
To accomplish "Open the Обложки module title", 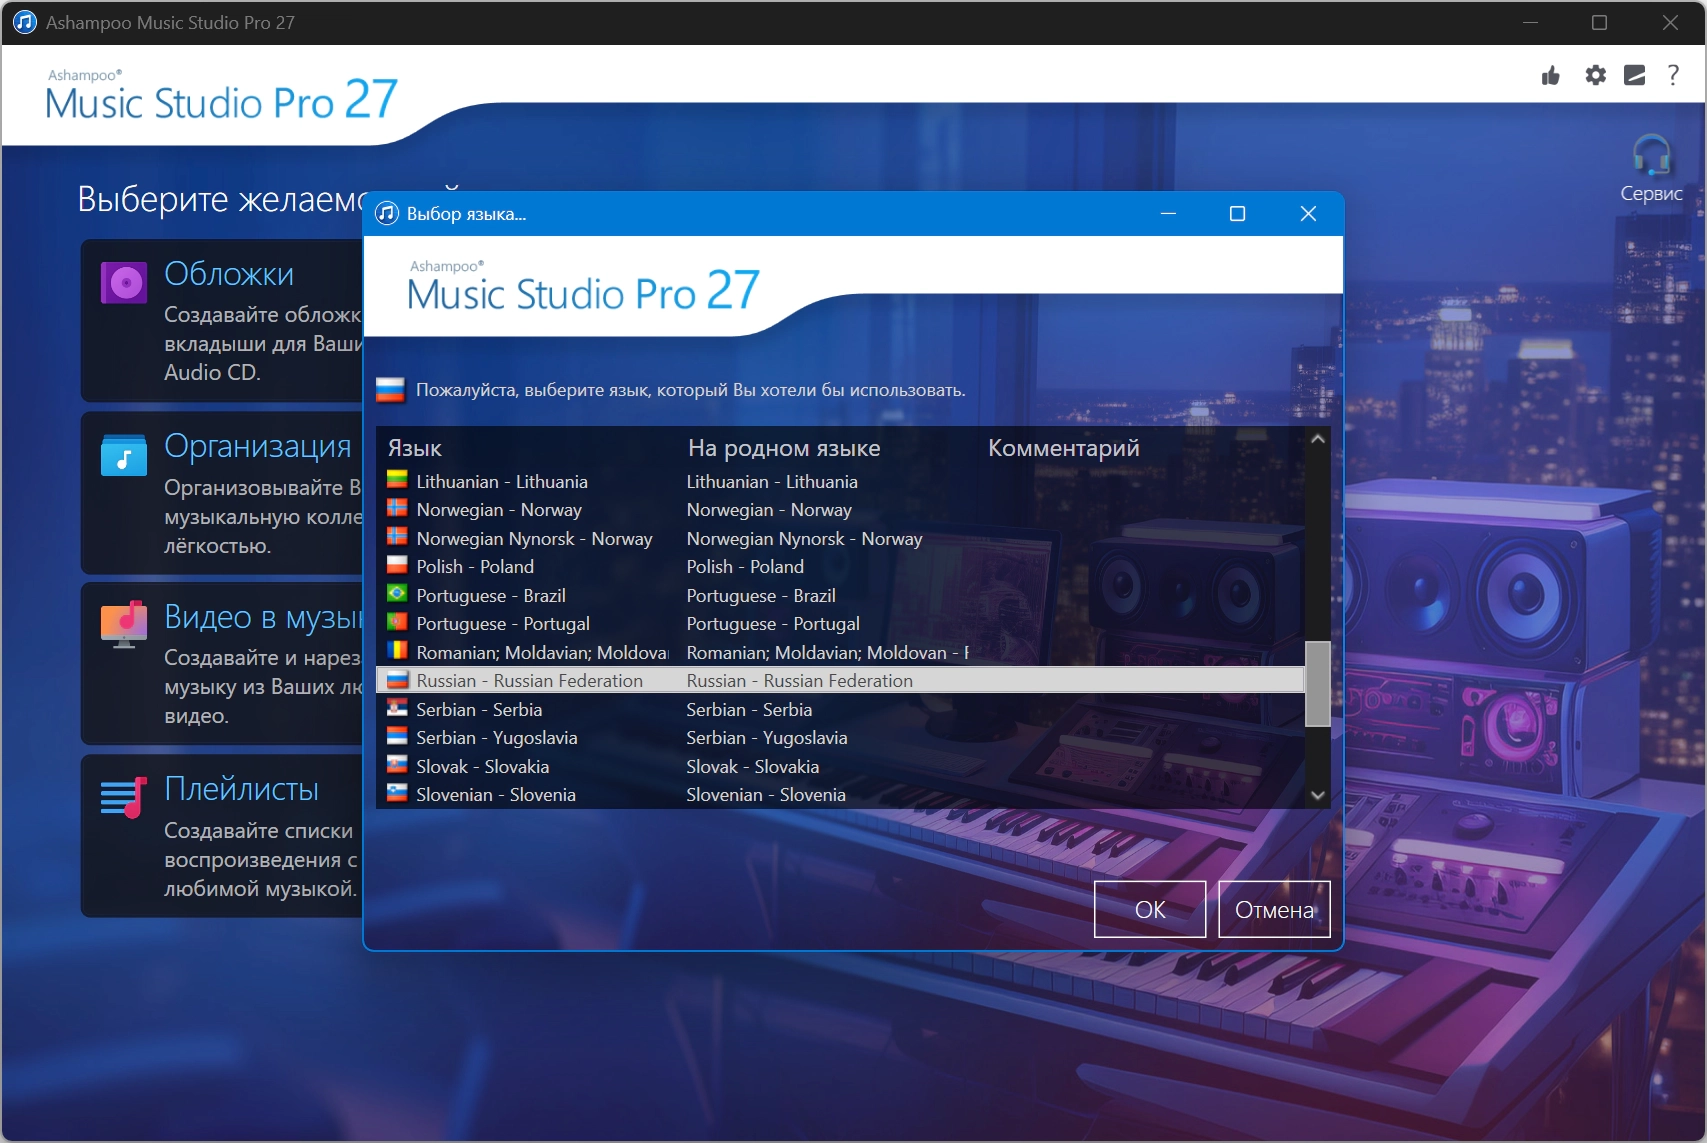I will 229,274.
